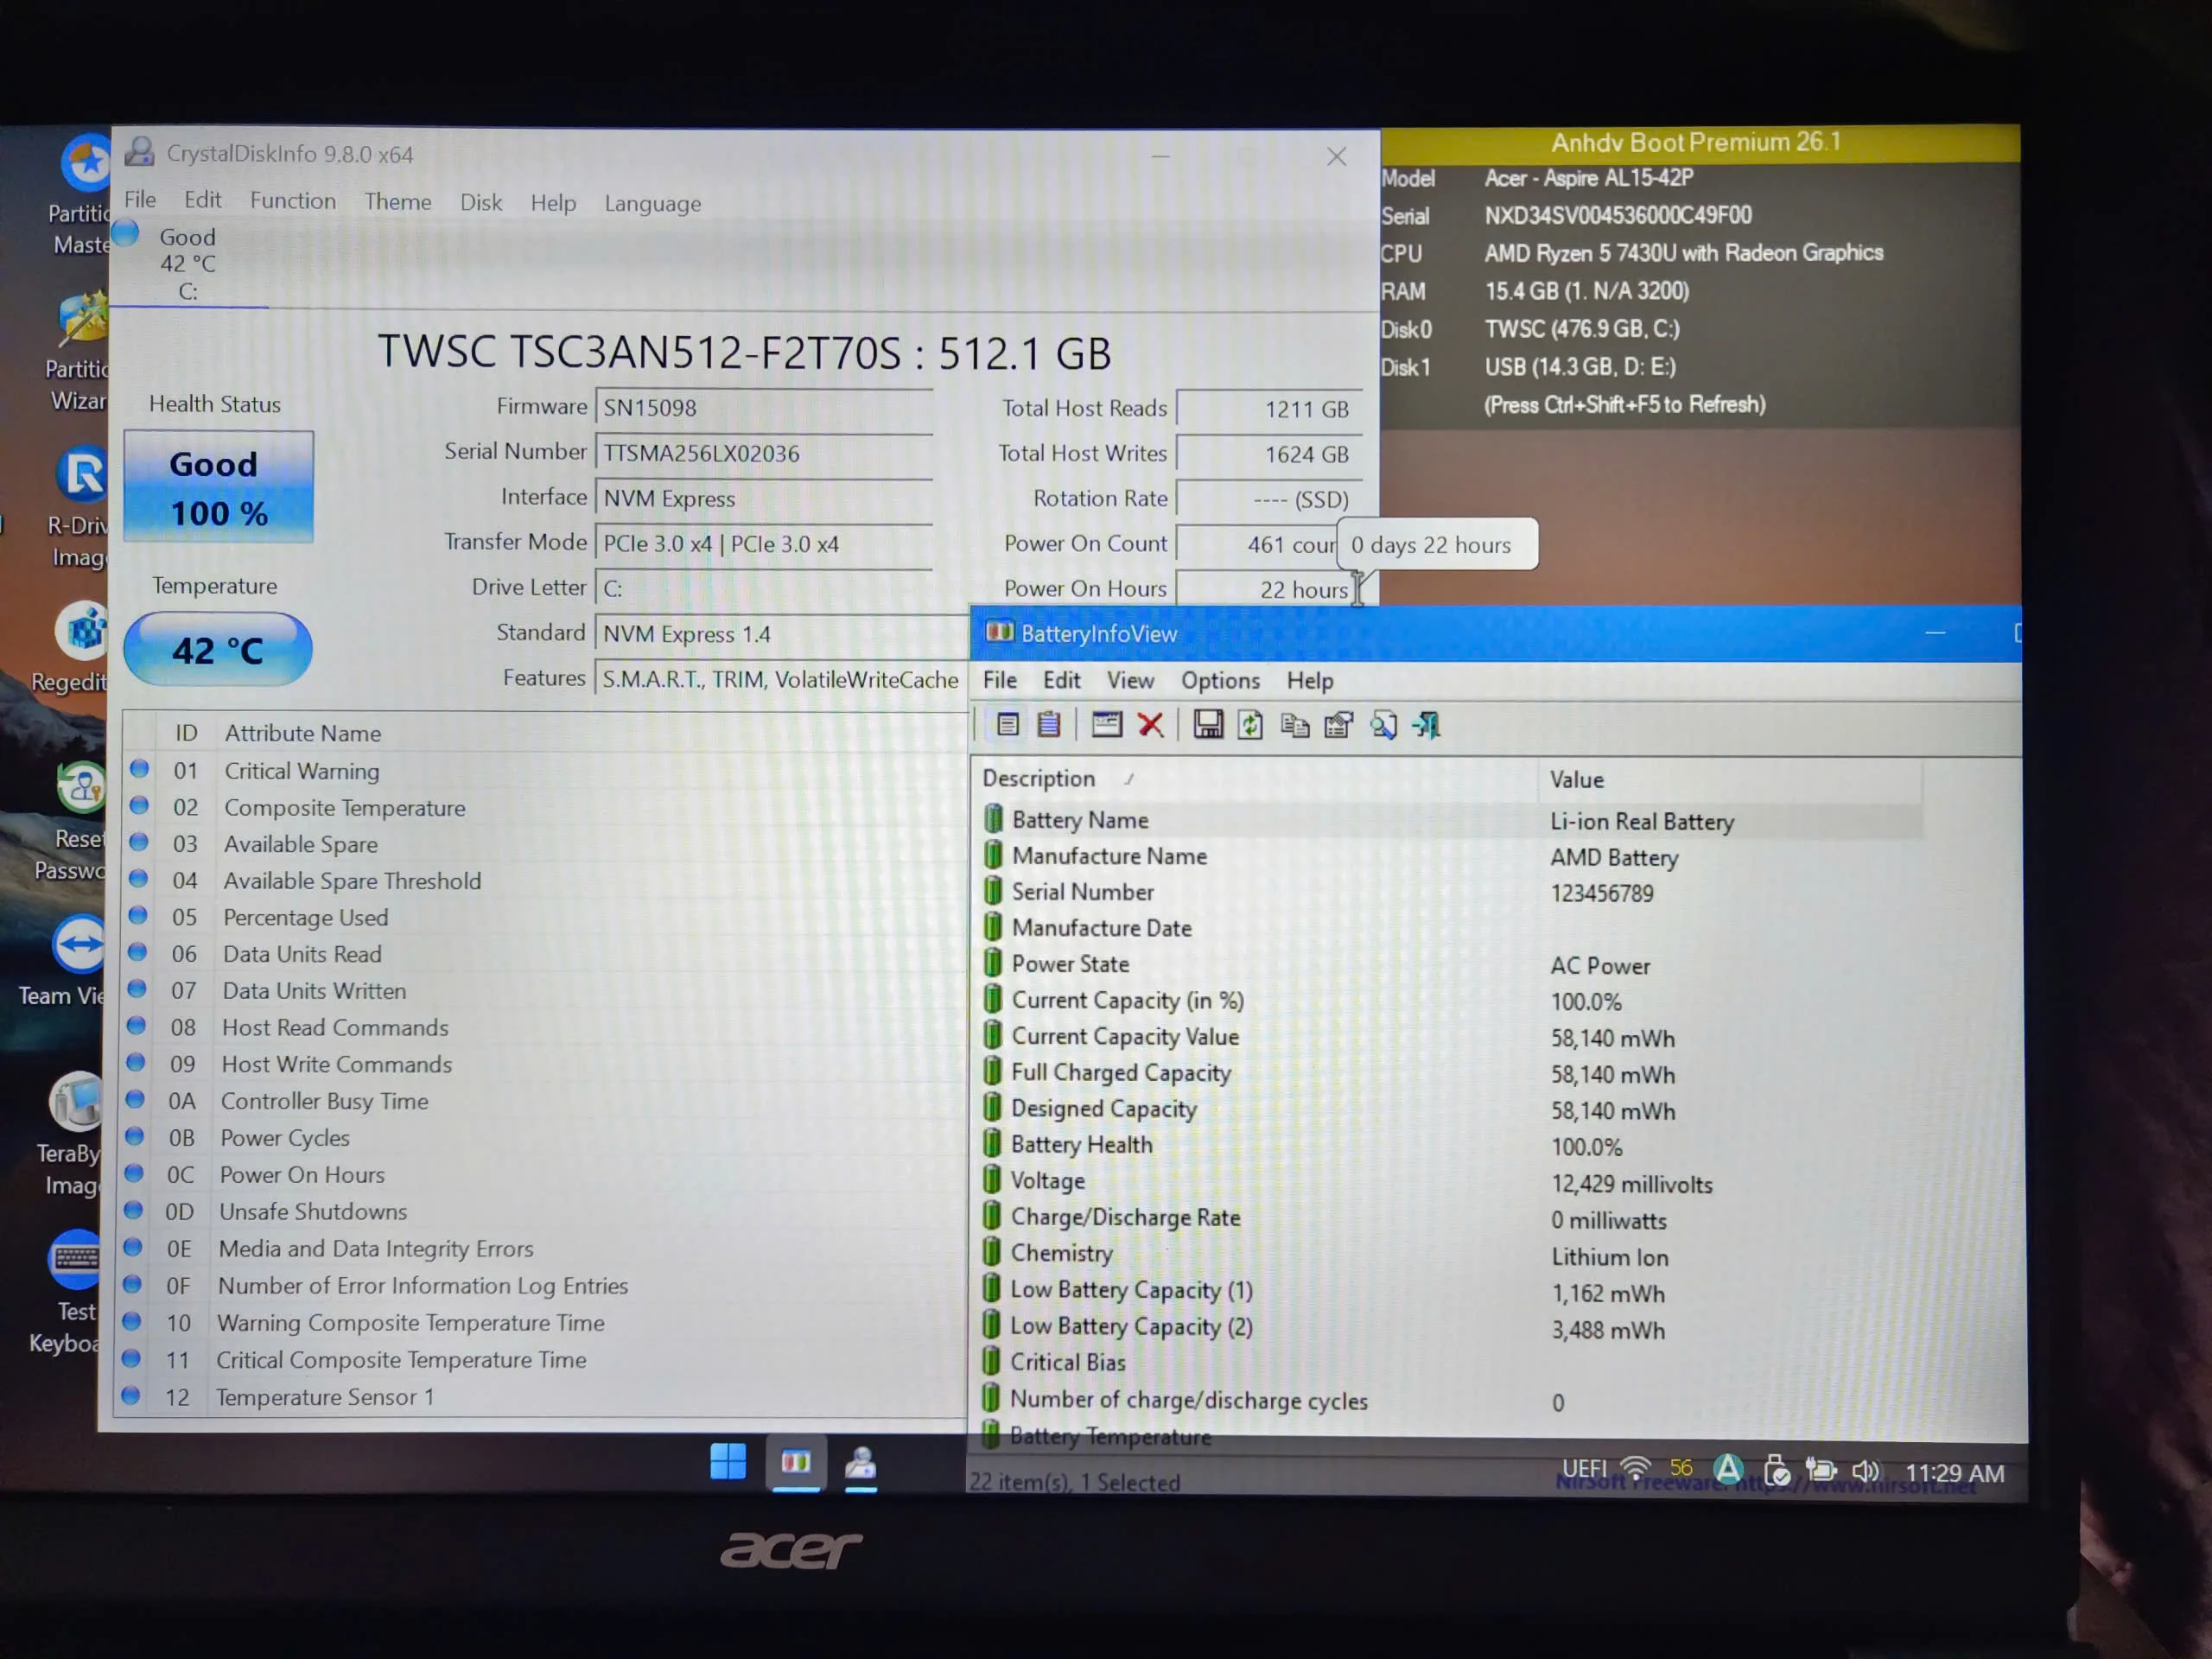Viewport: 2212px width, 1659px height.
Task: Sort by the Description column header
Action: click(1255, 778)
